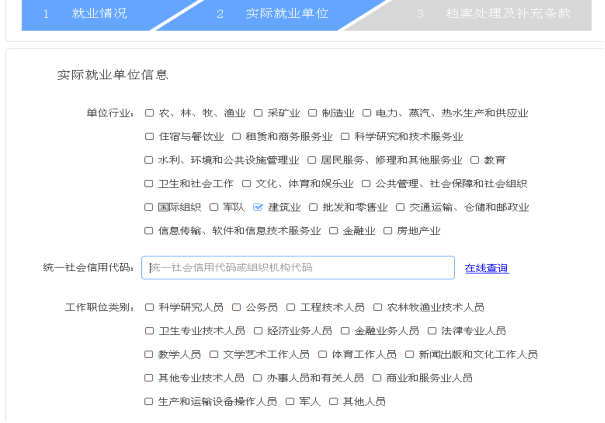This screenshot has width=605, height=423.
Task: Open the 在线查询 link
Action: click(487, 268)
